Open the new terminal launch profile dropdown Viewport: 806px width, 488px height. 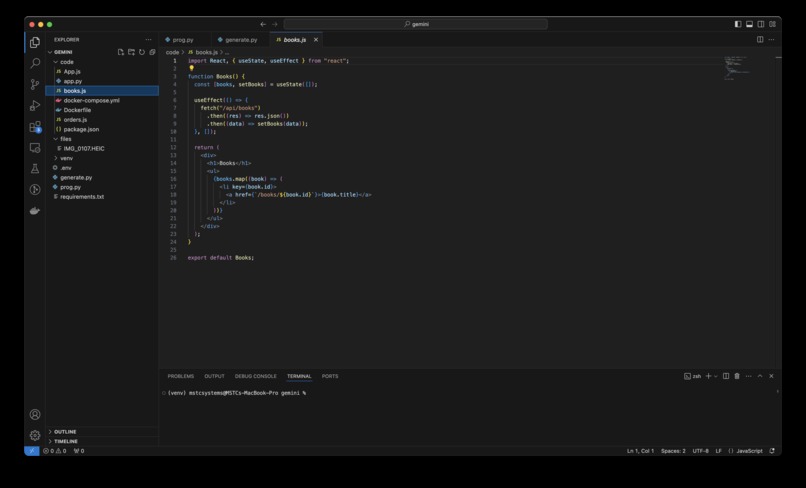point(716,376)
